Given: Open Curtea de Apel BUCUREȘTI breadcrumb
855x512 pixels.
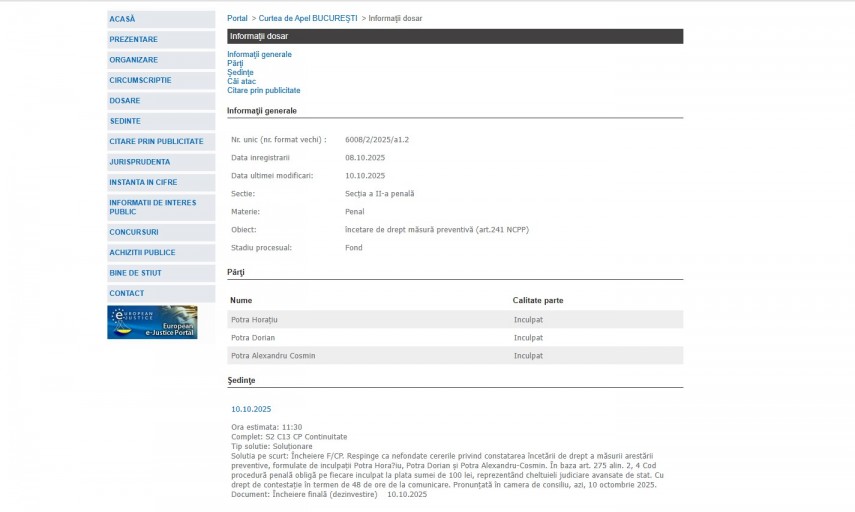Looking at the screenshot, I should tap(308, 18).
